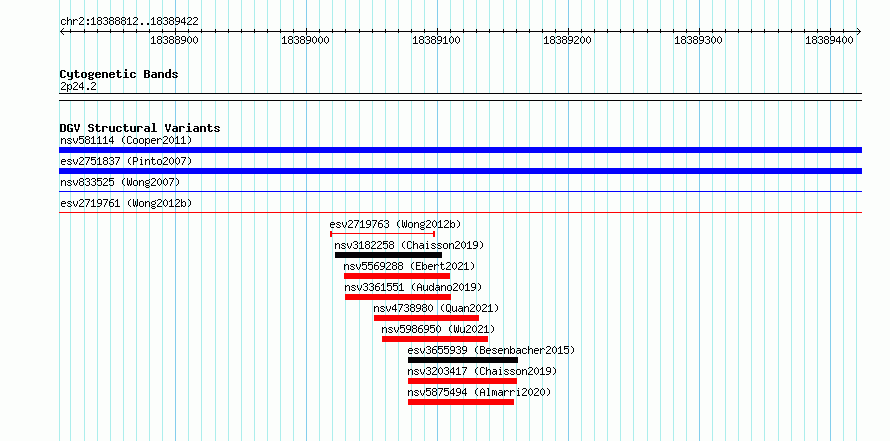Select the red bar under nsv3203417
The width and height of the screenshot is (890, 441).
tap(463, 381)
